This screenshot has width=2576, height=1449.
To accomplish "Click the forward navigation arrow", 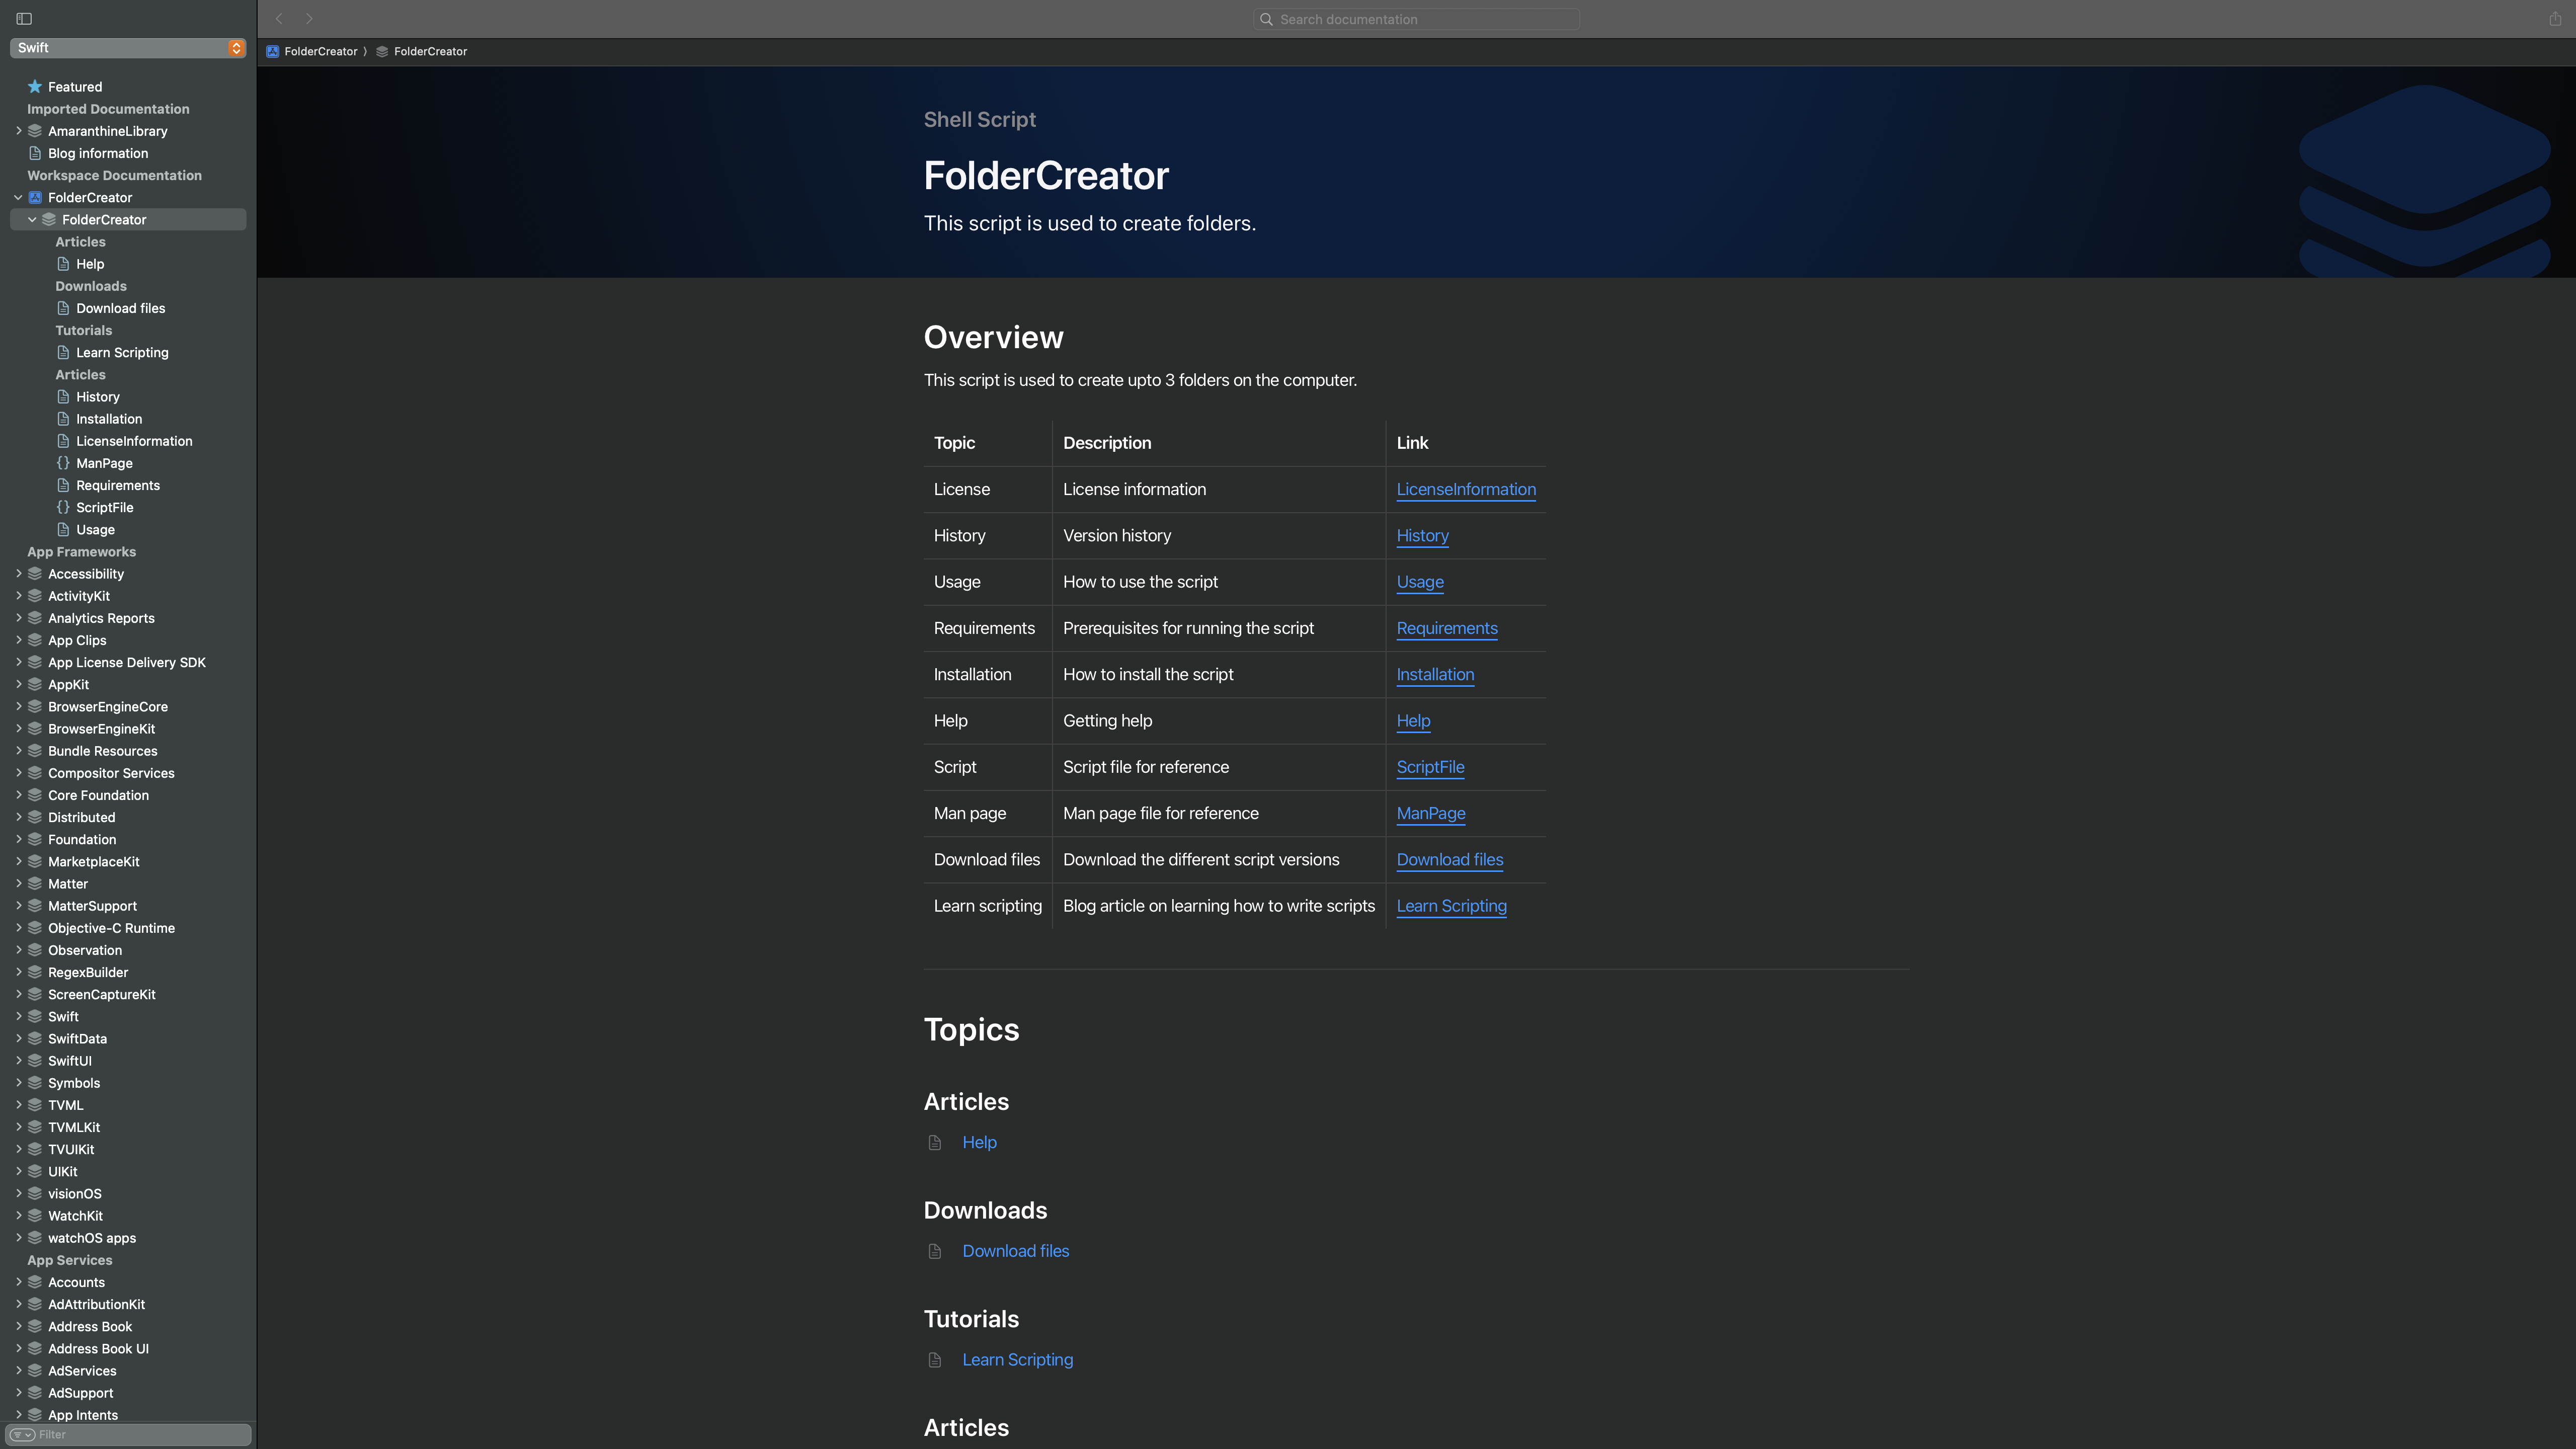I will point(309,19).
